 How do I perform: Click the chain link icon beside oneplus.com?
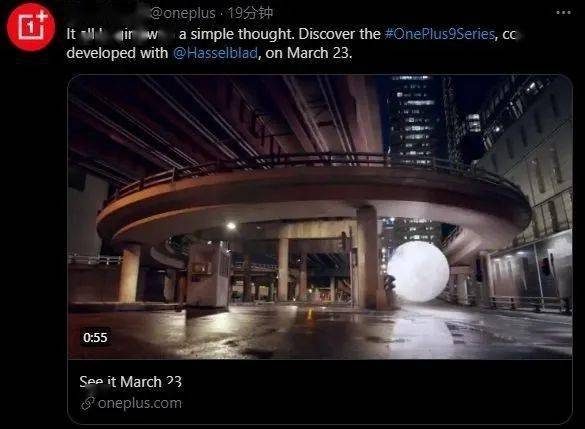tap(87, 403)
